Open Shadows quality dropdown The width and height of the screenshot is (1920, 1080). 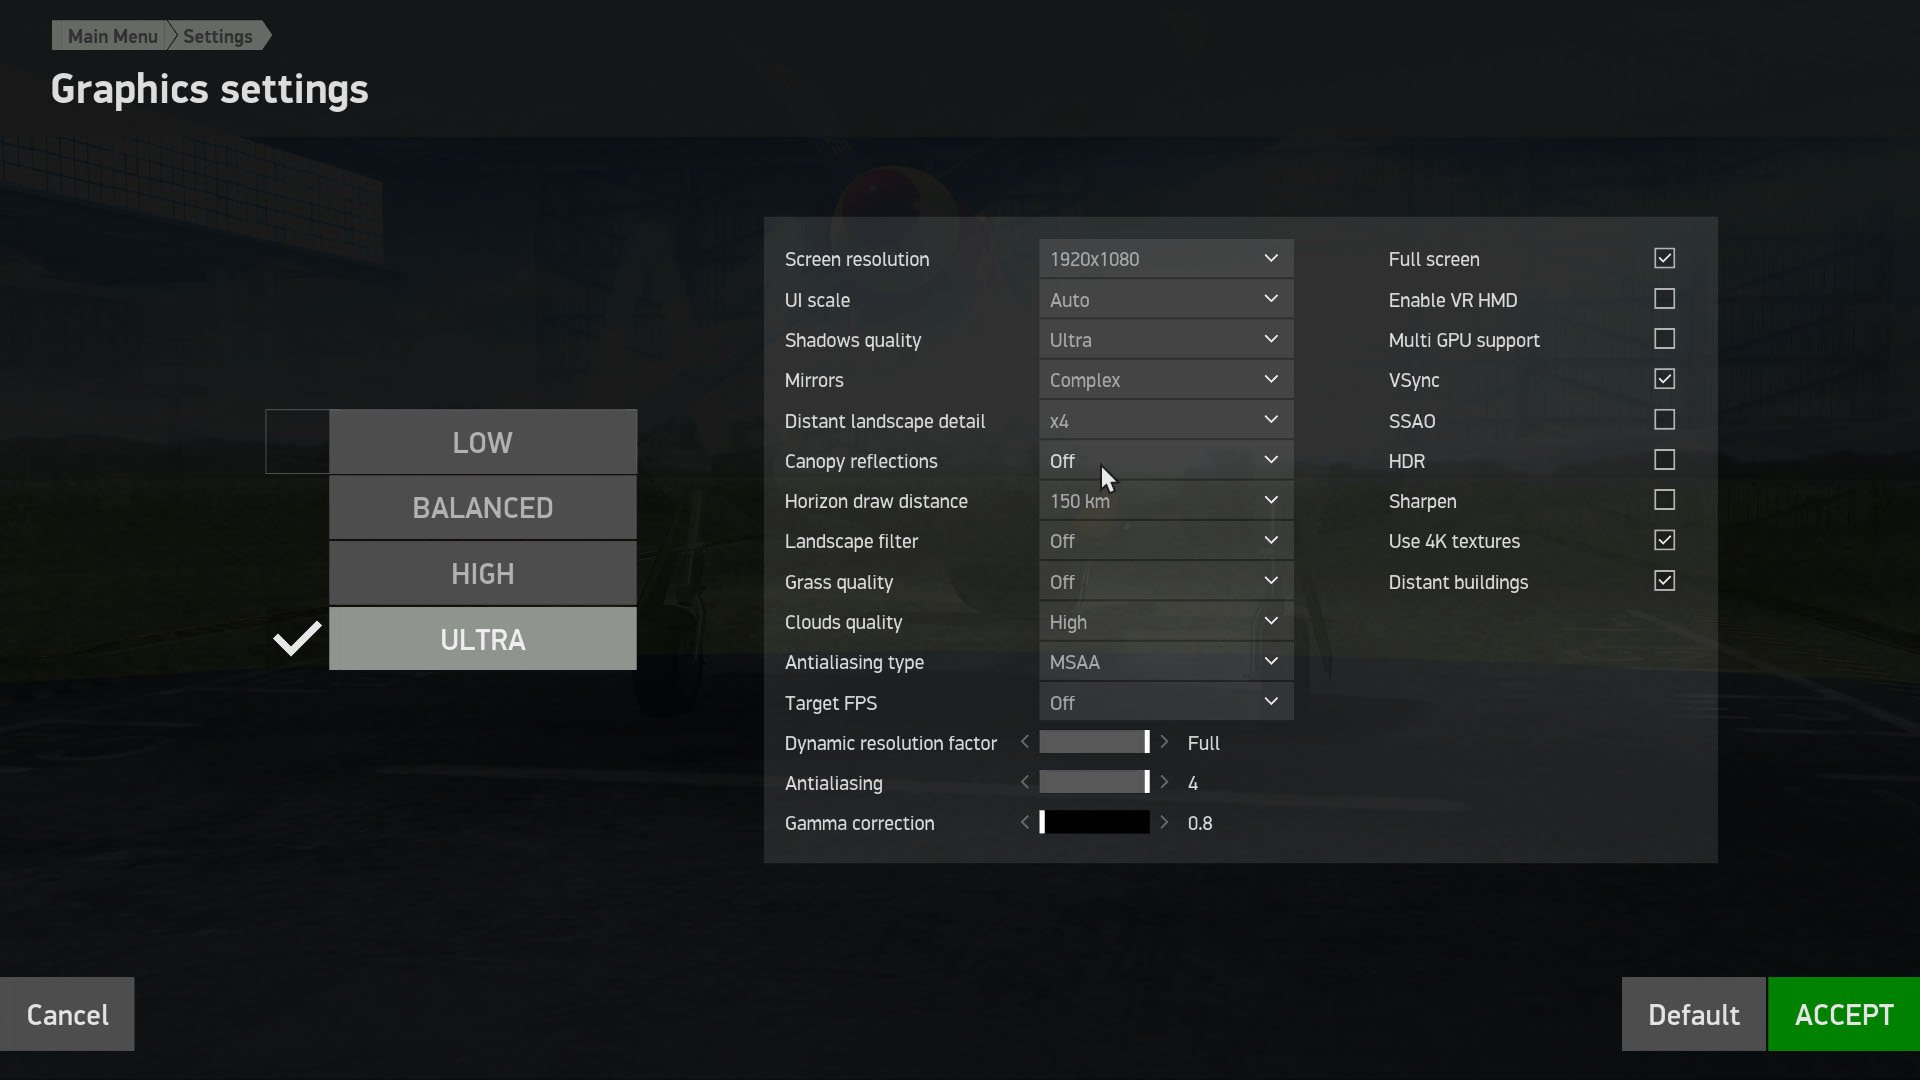(x=1166, y=339)
